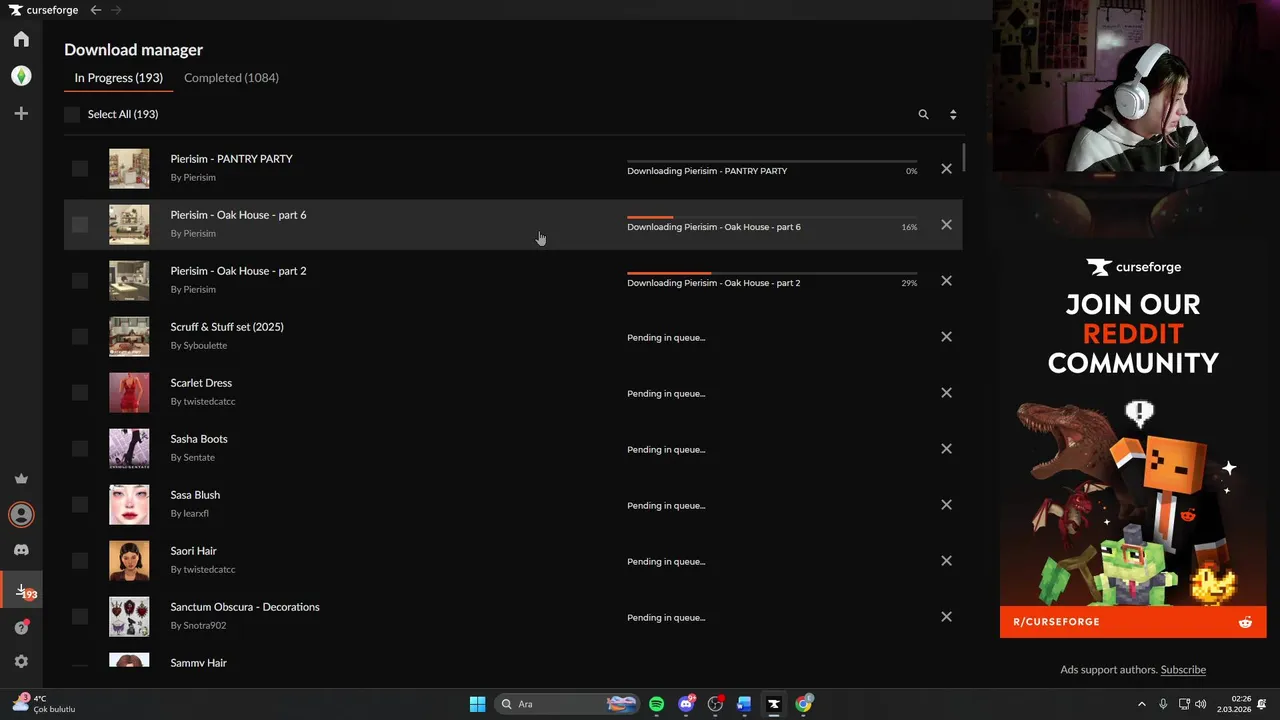This screenshot has width=1280, height=720.
Task: Tick checkbox for Saori Hair
Action: tap(80, 561)
